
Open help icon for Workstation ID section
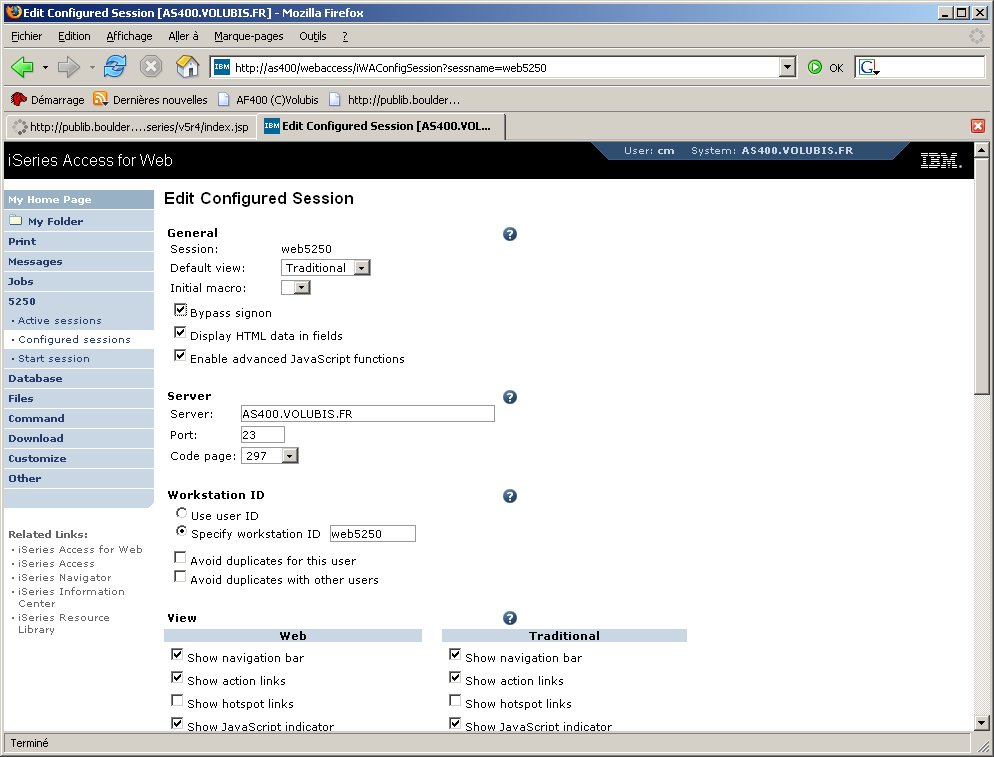[x=510, y=496]
